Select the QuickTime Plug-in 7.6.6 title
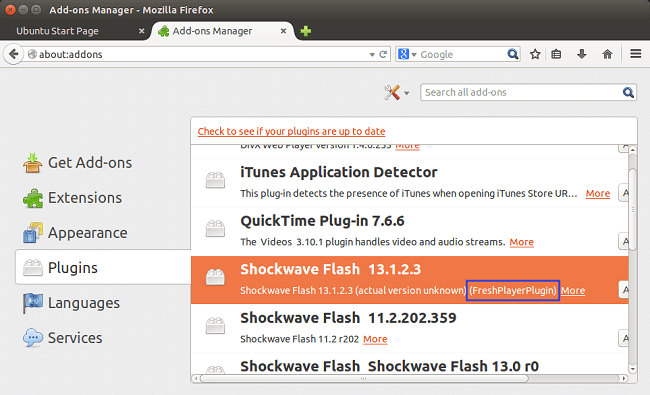Screen dimensions: 650x395 tap(322, 221)
